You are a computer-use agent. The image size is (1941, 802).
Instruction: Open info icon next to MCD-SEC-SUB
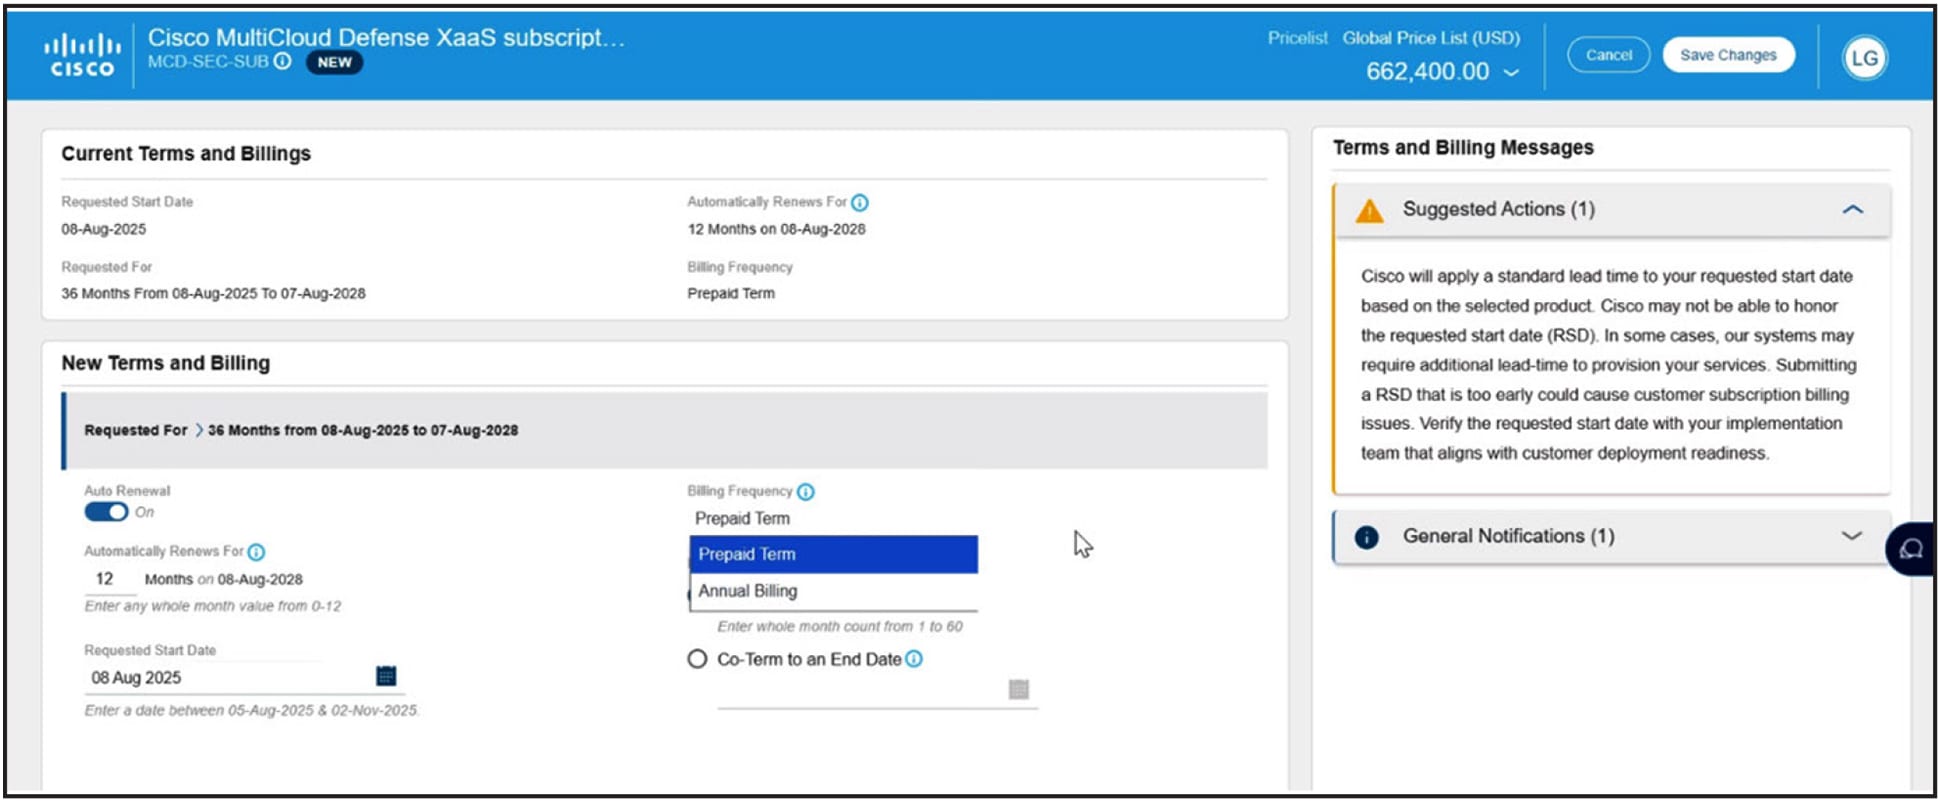(283, 62)
